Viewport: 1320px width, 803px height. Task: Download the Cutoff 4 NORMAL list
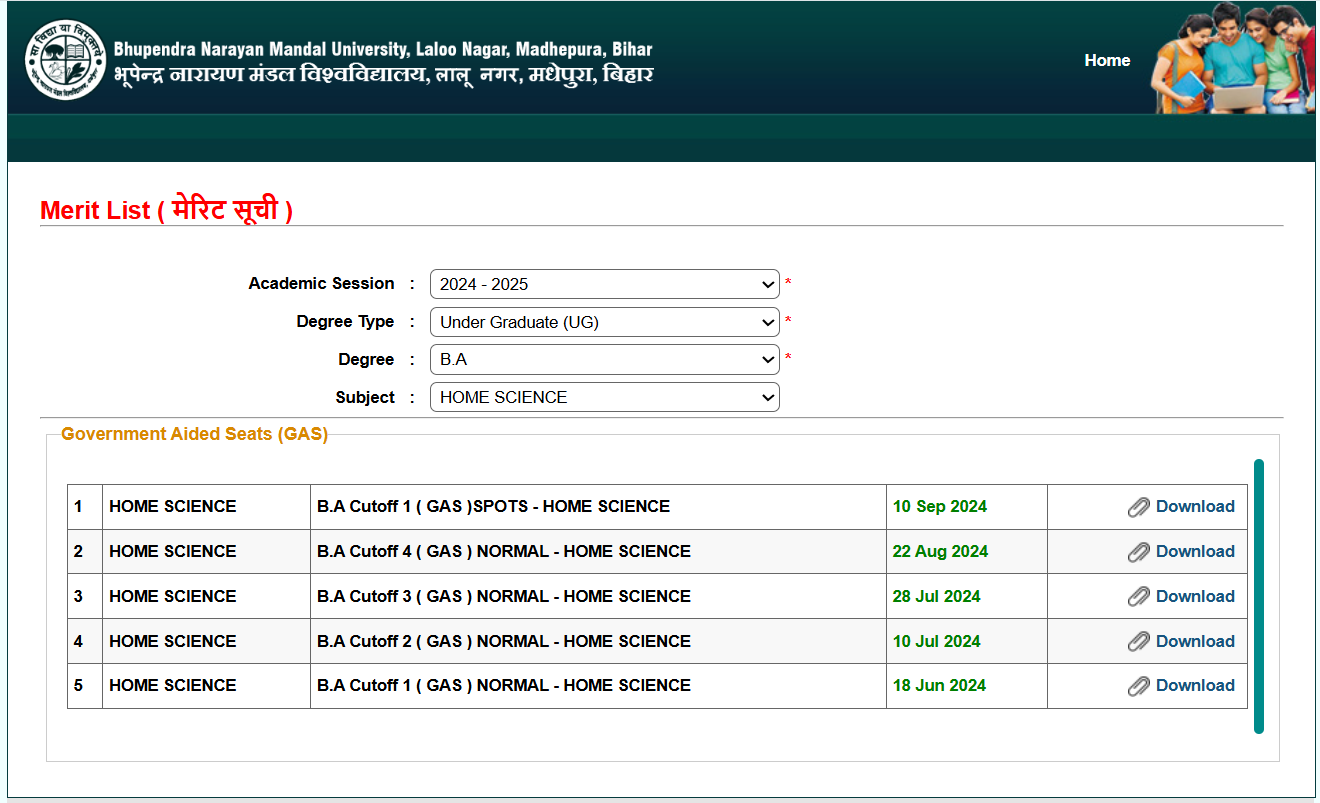1195,551
